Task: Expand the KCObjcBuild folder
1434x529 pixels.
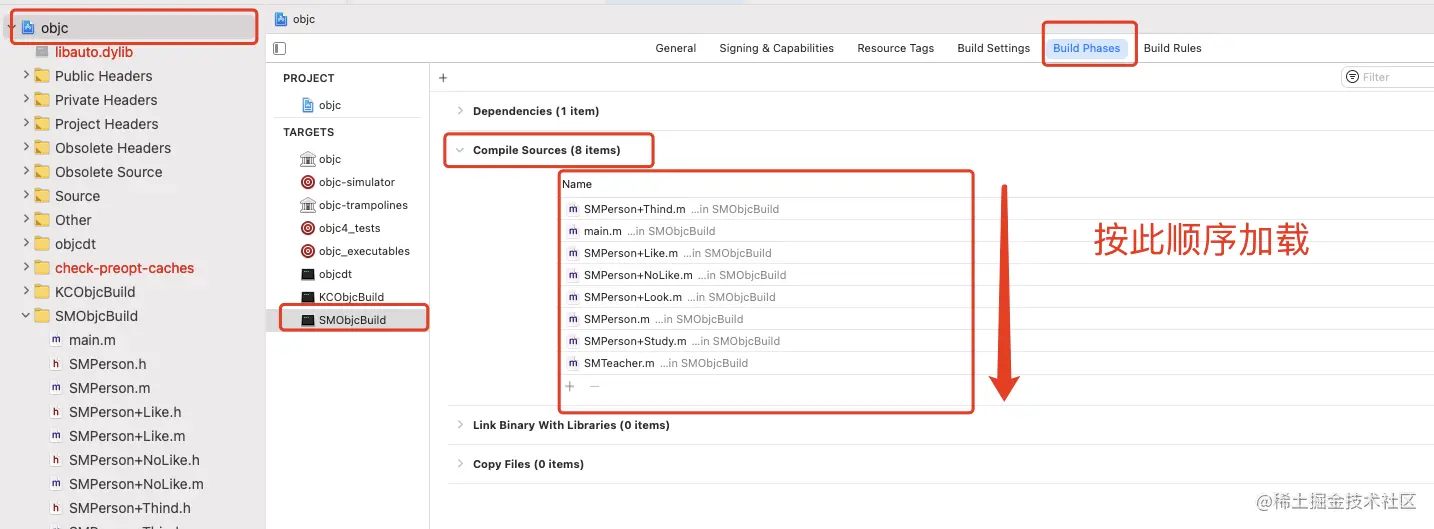Action: pyautogui.click(x=26, y=292)
